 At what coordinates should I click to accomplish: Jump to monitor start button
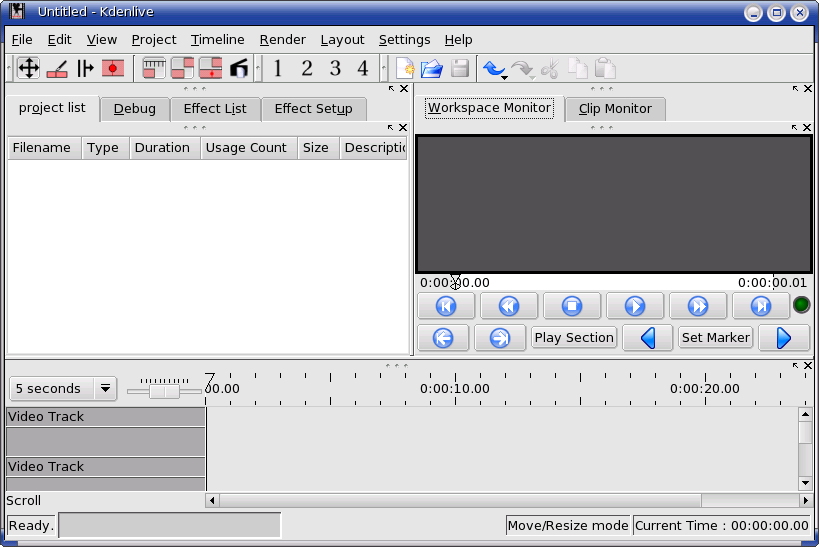[x=446, y=306]
